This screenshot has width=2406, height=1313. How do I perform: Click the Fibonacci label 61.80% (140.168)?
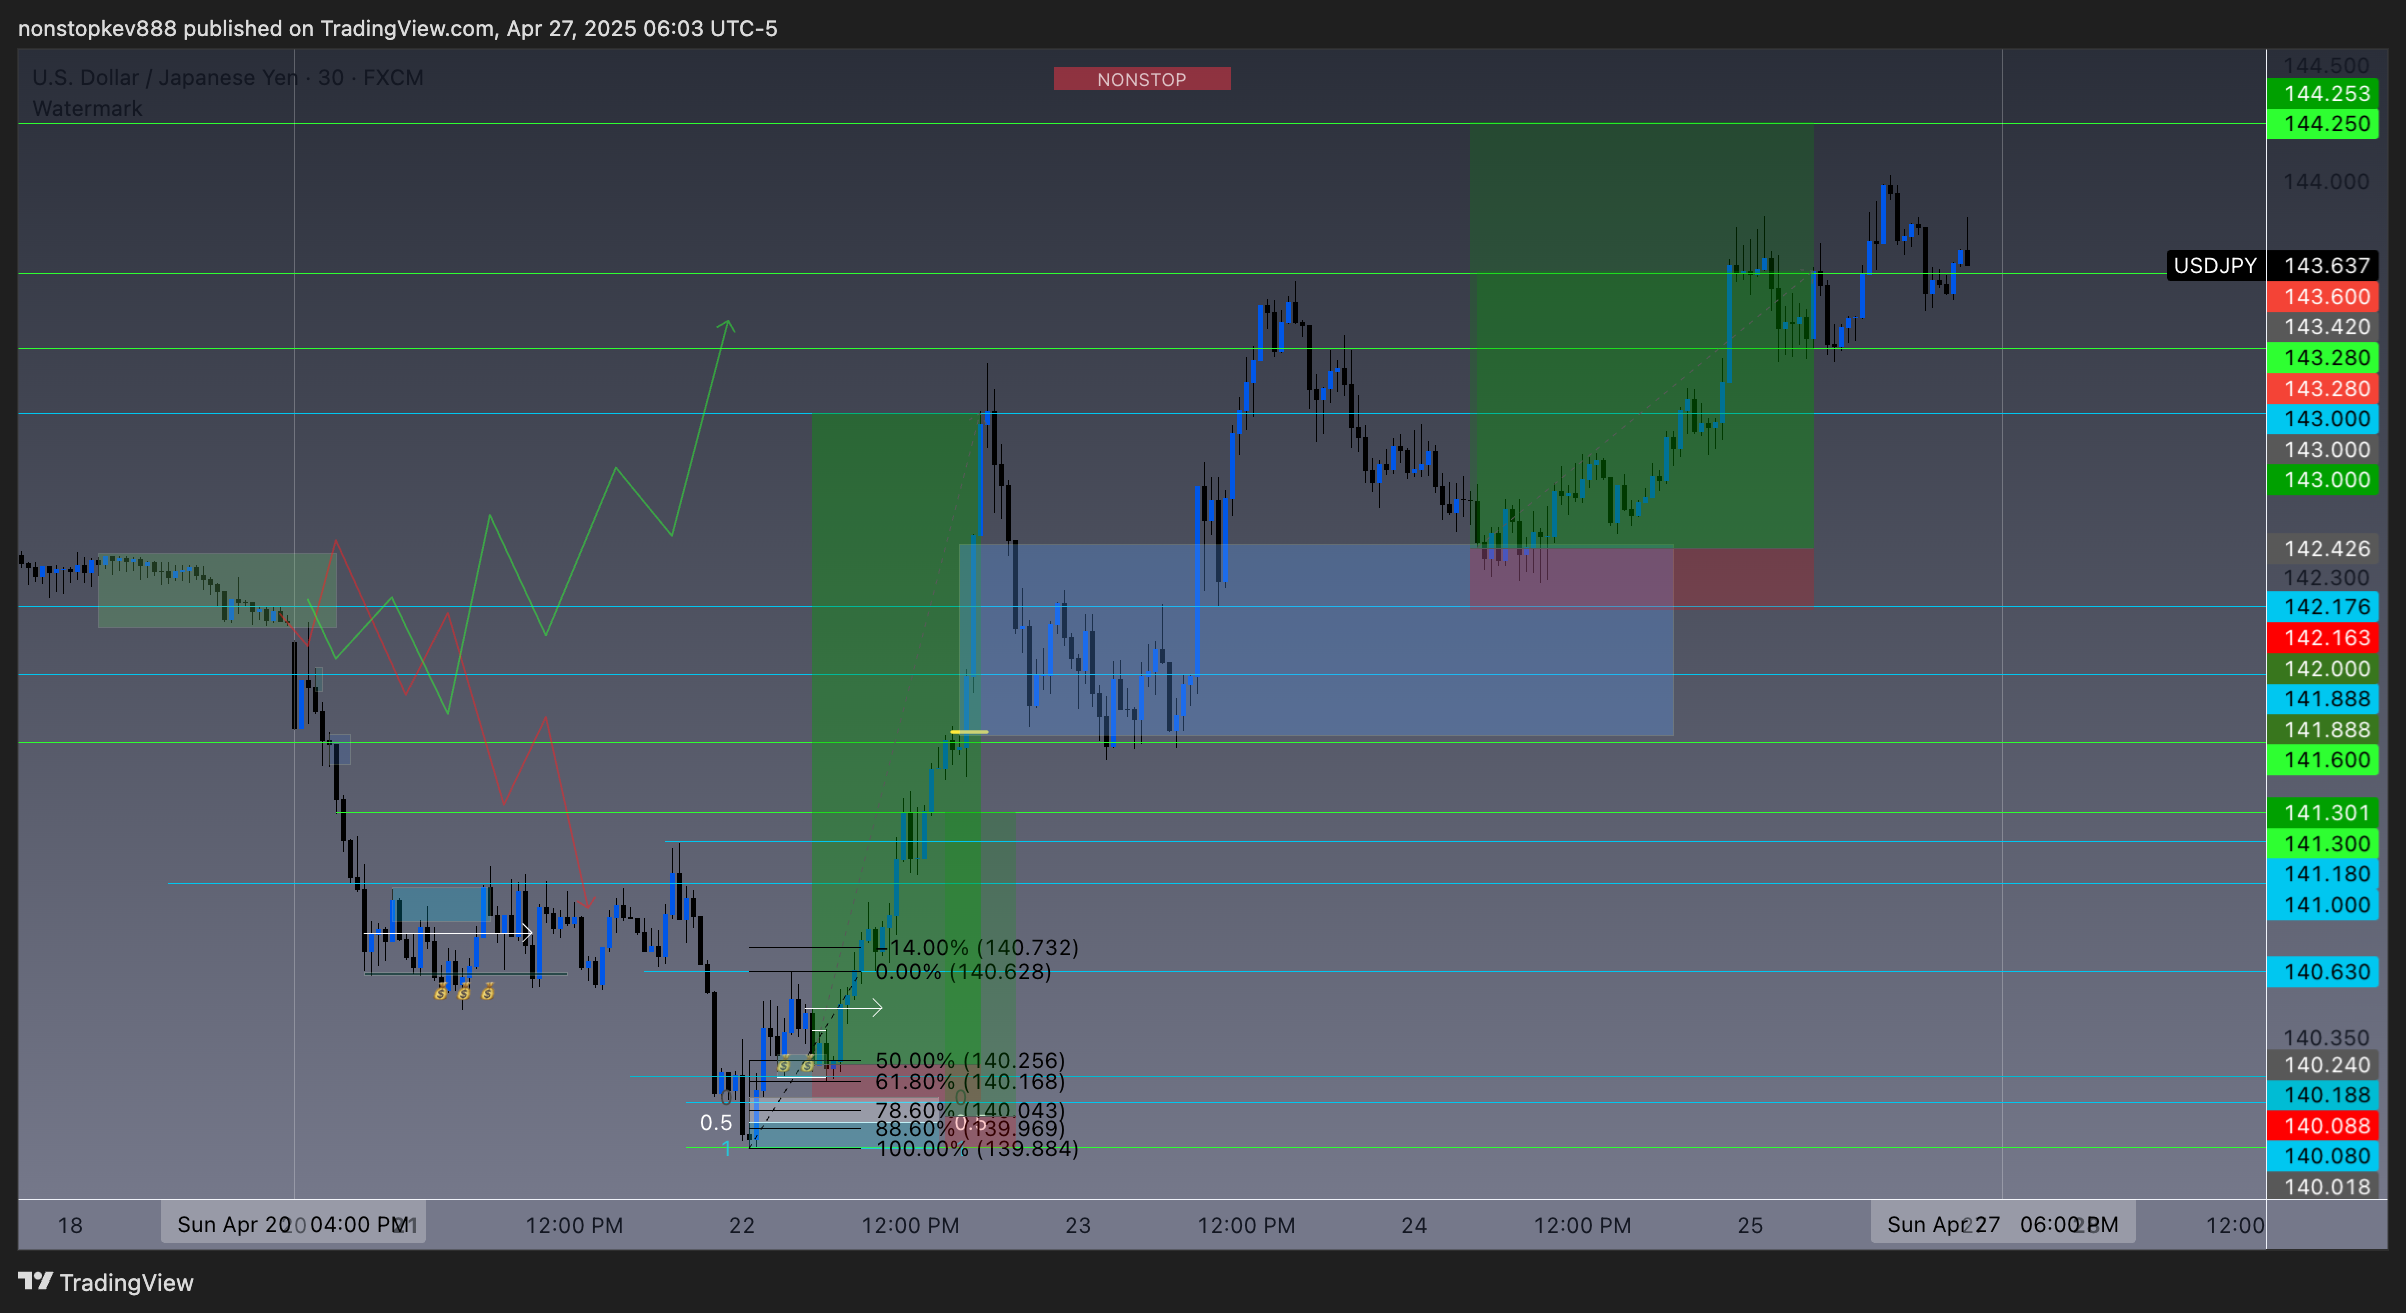[x=970, y=1081]
